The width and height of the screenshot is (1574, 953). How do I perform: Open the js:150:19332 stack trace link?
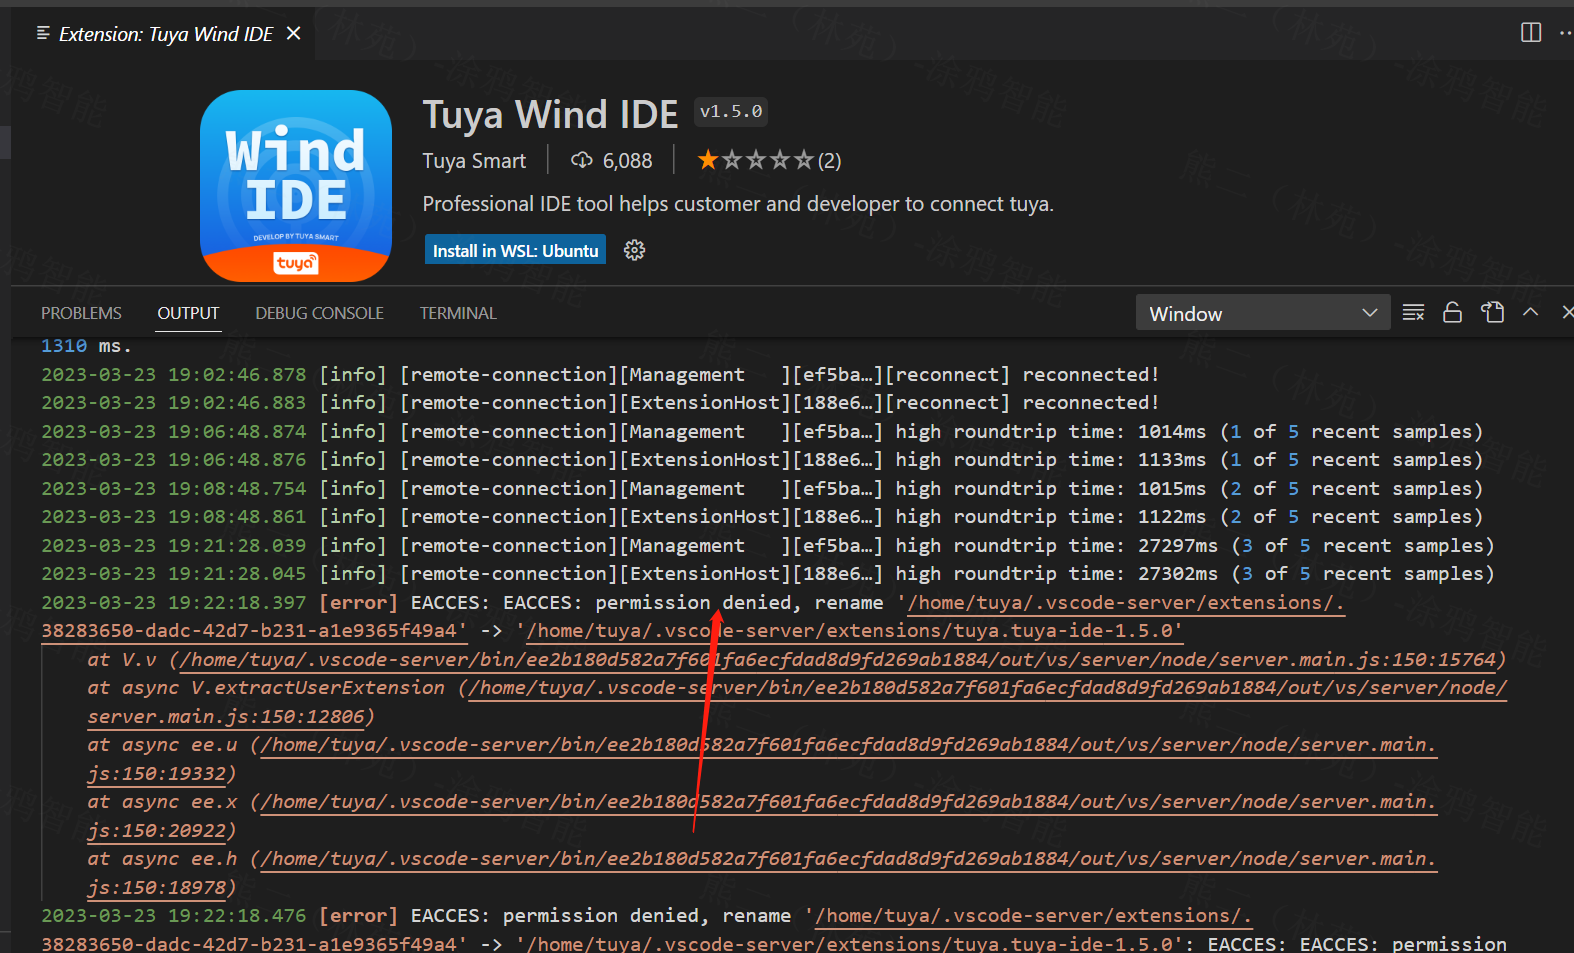157,774
